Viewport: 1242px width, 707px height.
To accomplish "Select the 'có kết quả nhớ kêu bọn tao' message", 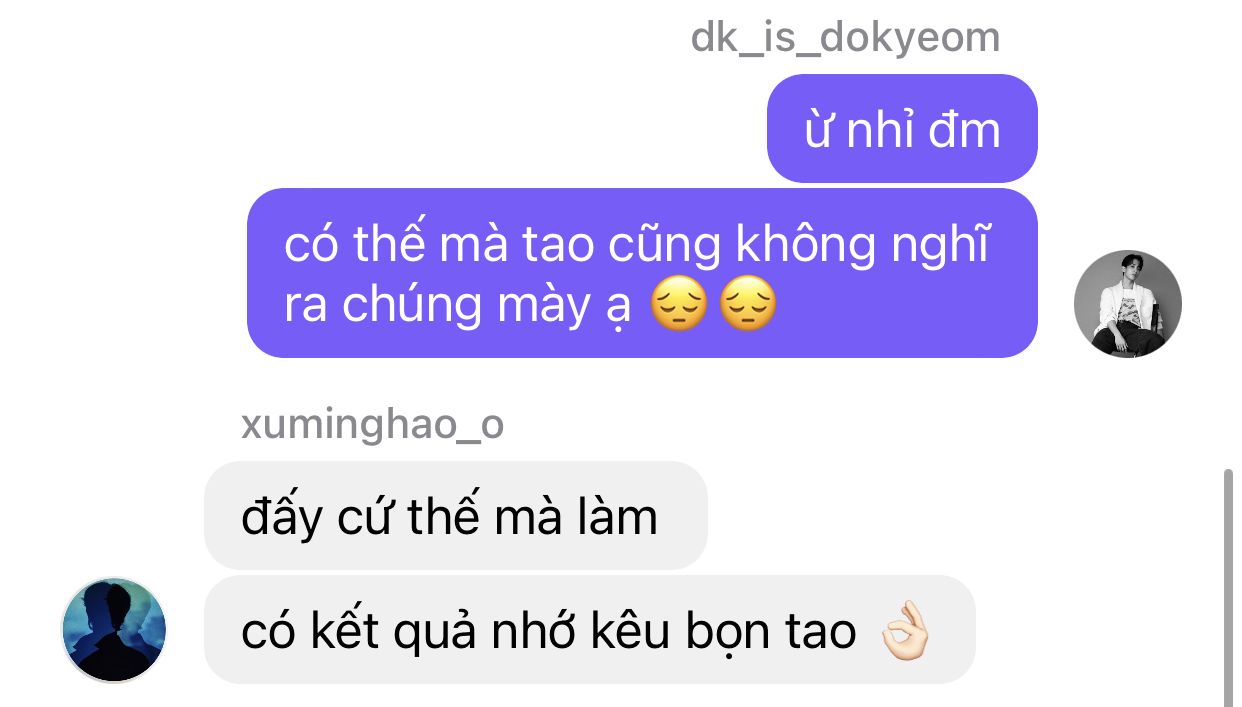I will [590, 630].
